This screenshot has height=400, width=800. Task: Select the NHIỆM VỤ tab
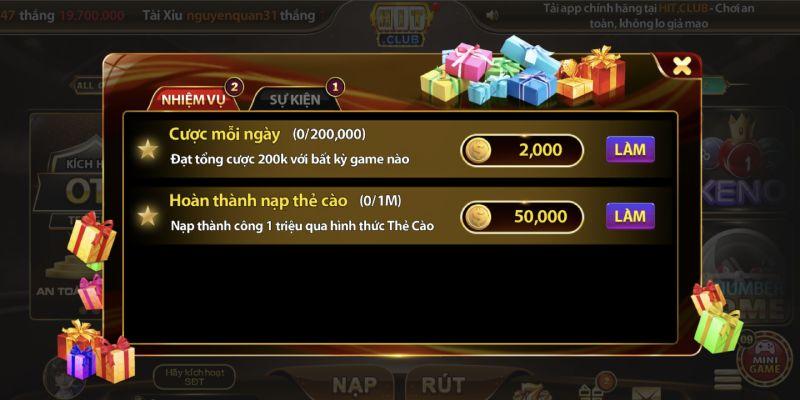[193, 99]
